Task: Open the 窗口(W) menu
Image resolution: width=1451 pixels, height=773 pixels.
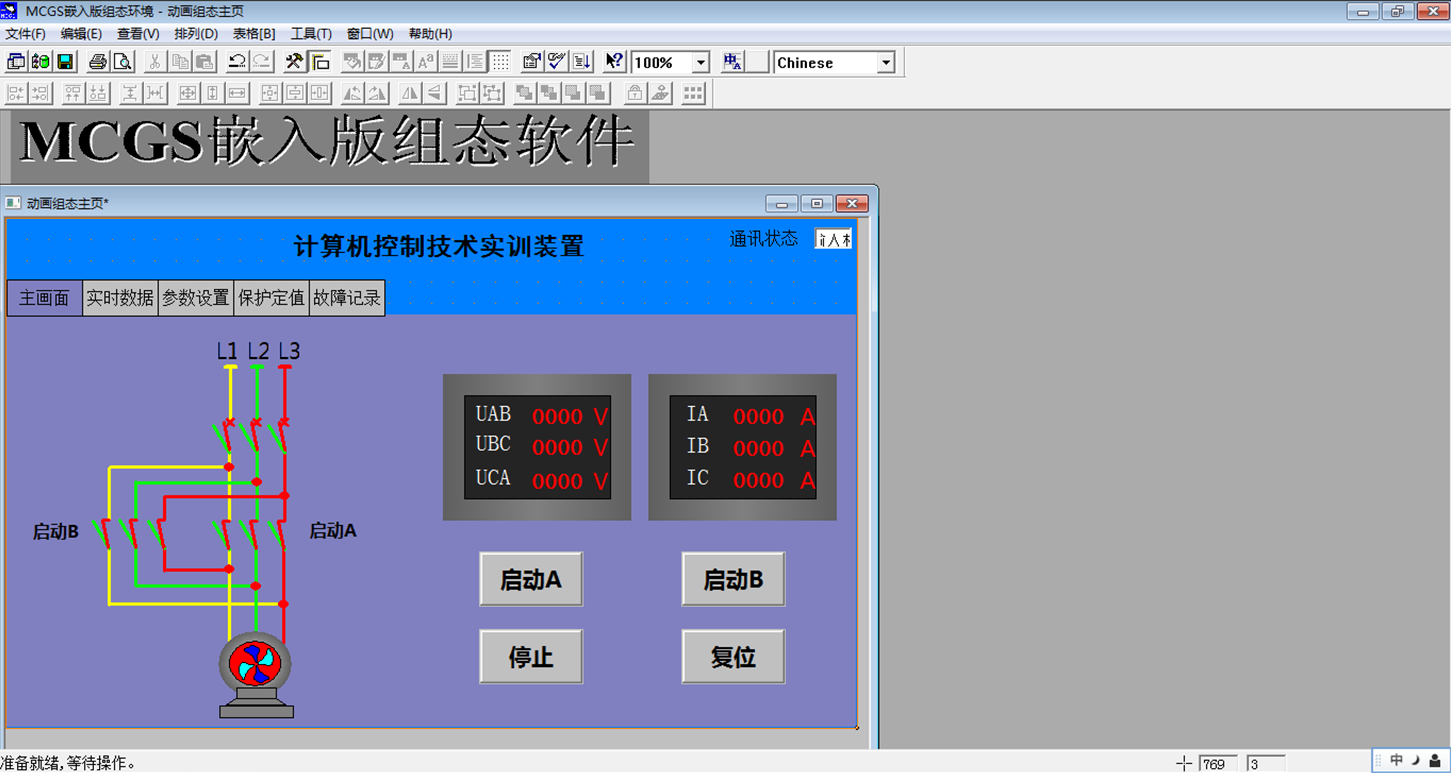Action: click(370, 34)
